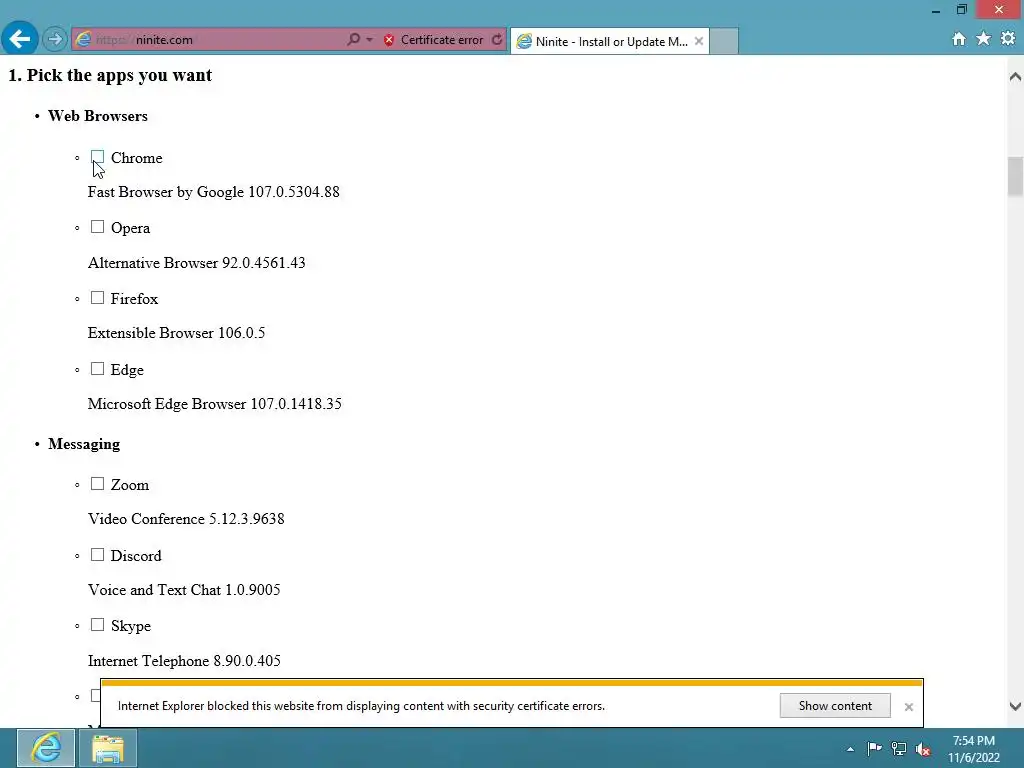Viewport: 1024px width, 768px height.
Task: Check the Zoom checkbox
Action: (x=97, y=484)
